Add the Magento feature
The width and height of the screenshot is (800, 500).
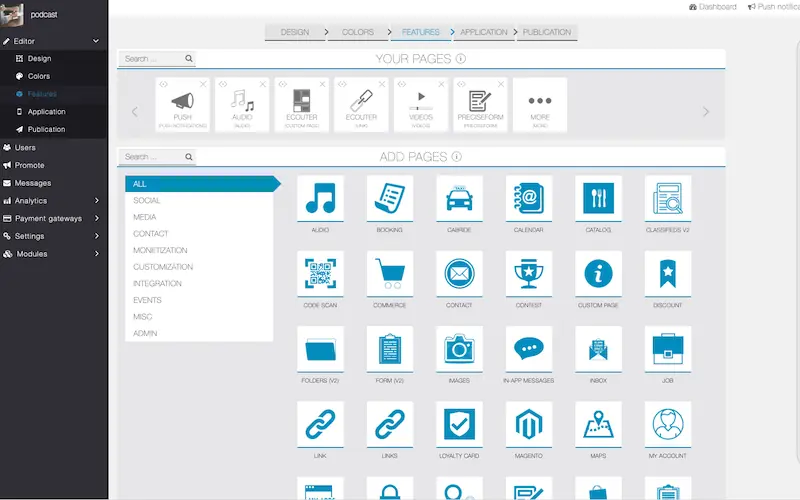529,424
